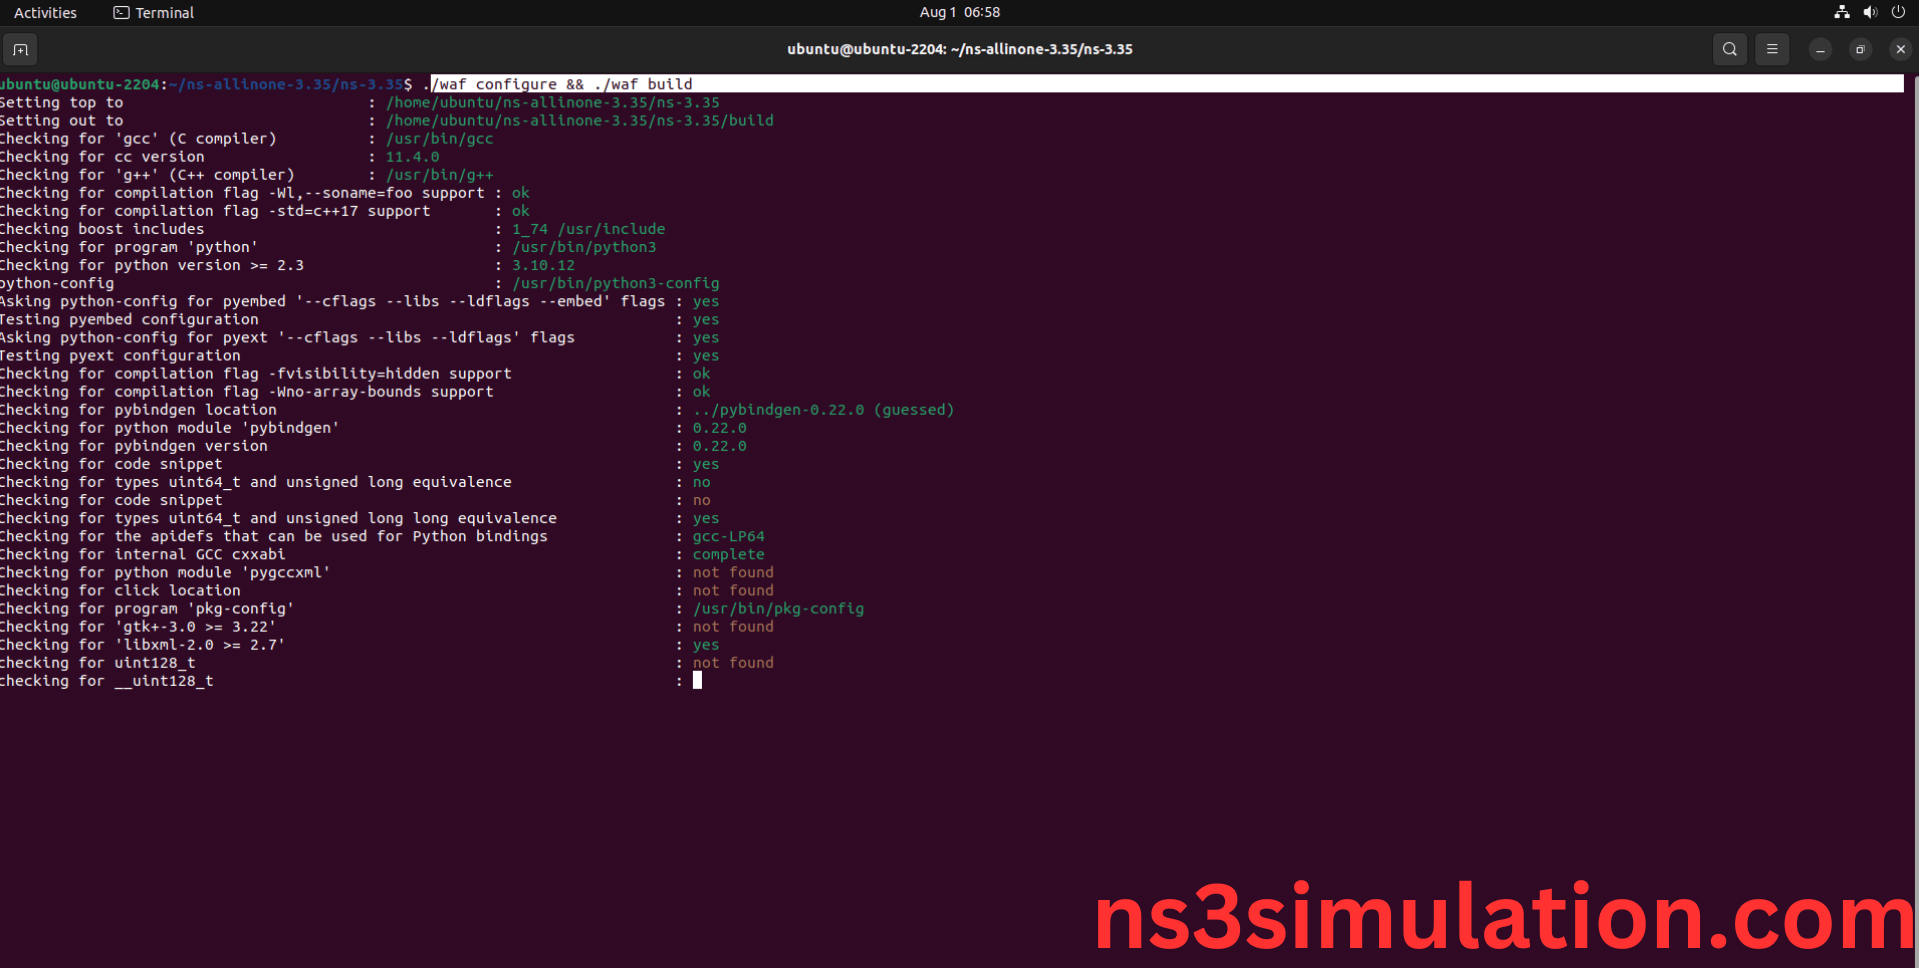Close the terminal window
Viewport: 1919px width, 968px height.
[1900, 49]
